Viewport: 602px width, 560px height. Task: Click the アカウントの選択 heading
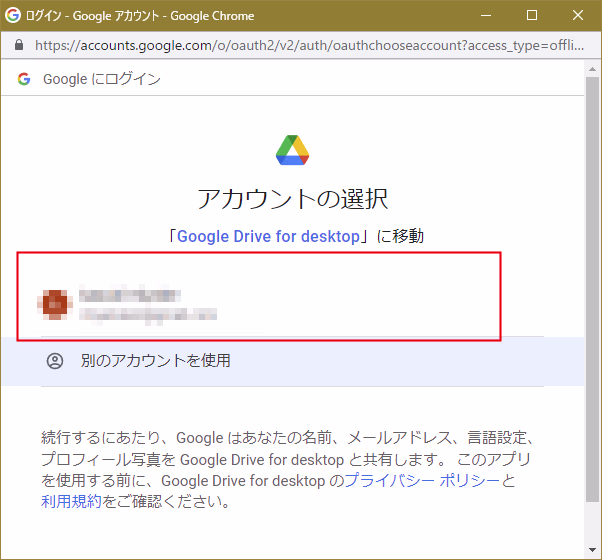point(293,199)
